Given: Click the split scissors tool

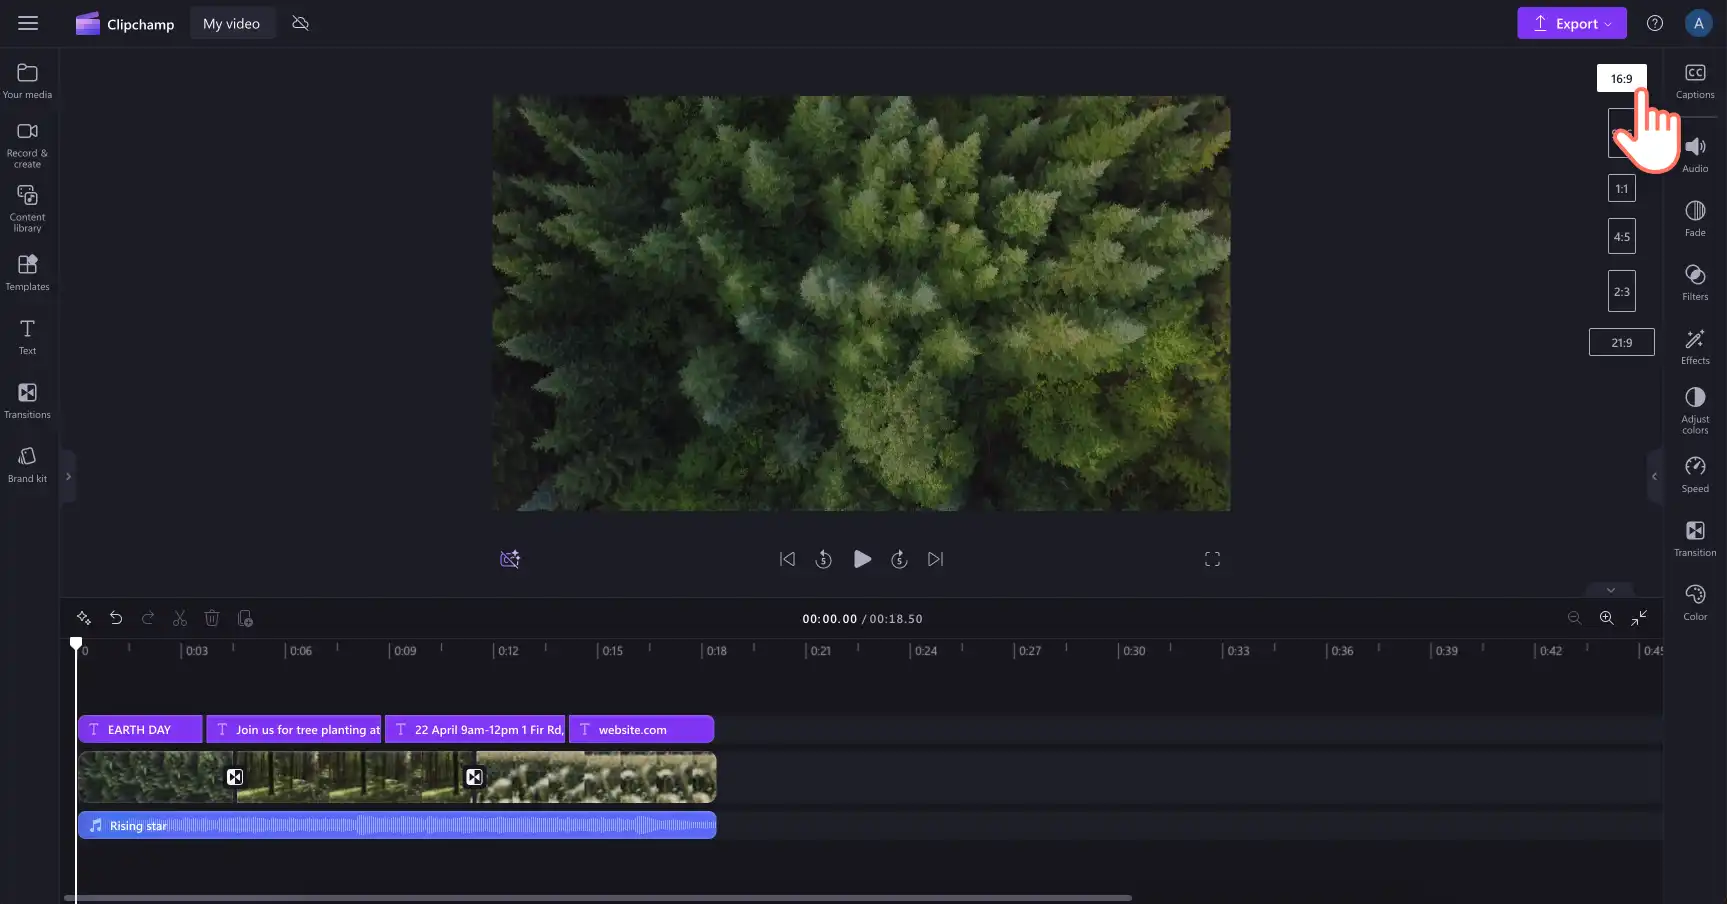Looking at the screenshot, I should point(180,618).
